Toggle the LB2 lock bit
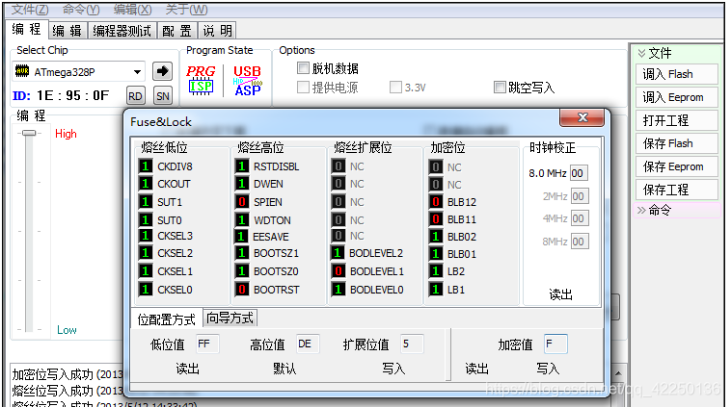This screenshot has width=728, height=411. (436, 271)
